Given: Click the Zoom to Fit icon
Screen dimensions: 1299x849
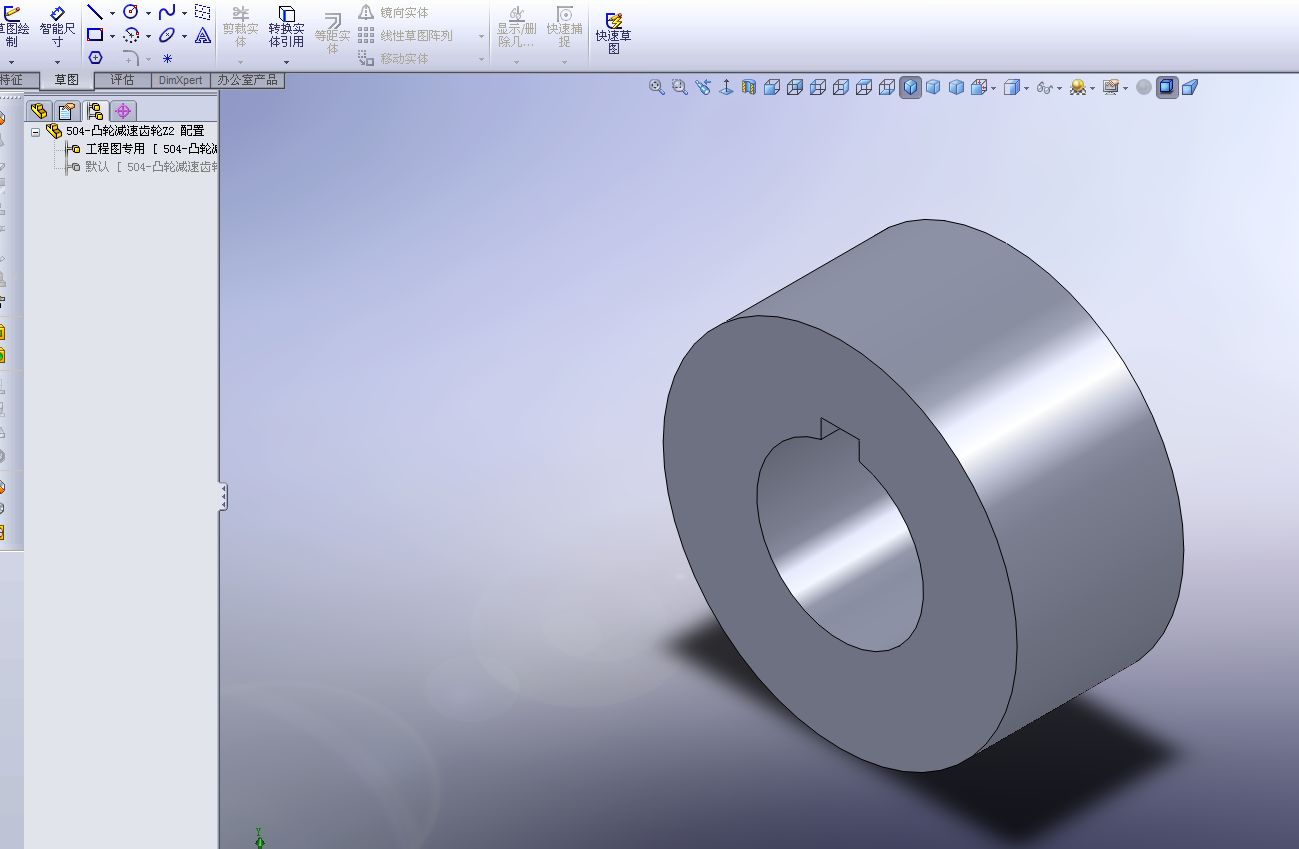Looking at the screenshot, I should point(657,87).
